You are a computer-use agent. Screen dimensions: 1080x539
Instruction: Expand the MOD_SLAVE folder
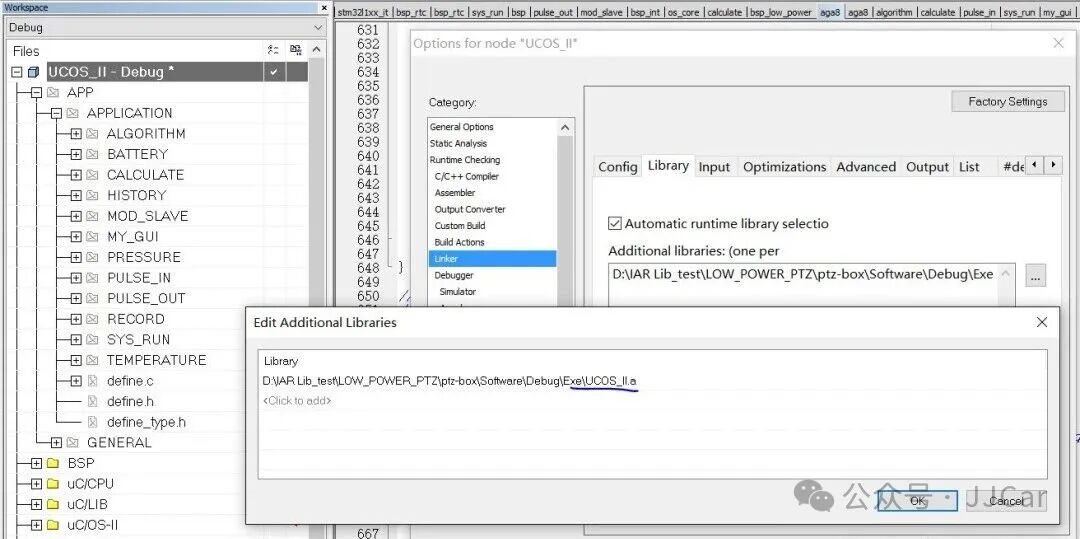[76, 217]
